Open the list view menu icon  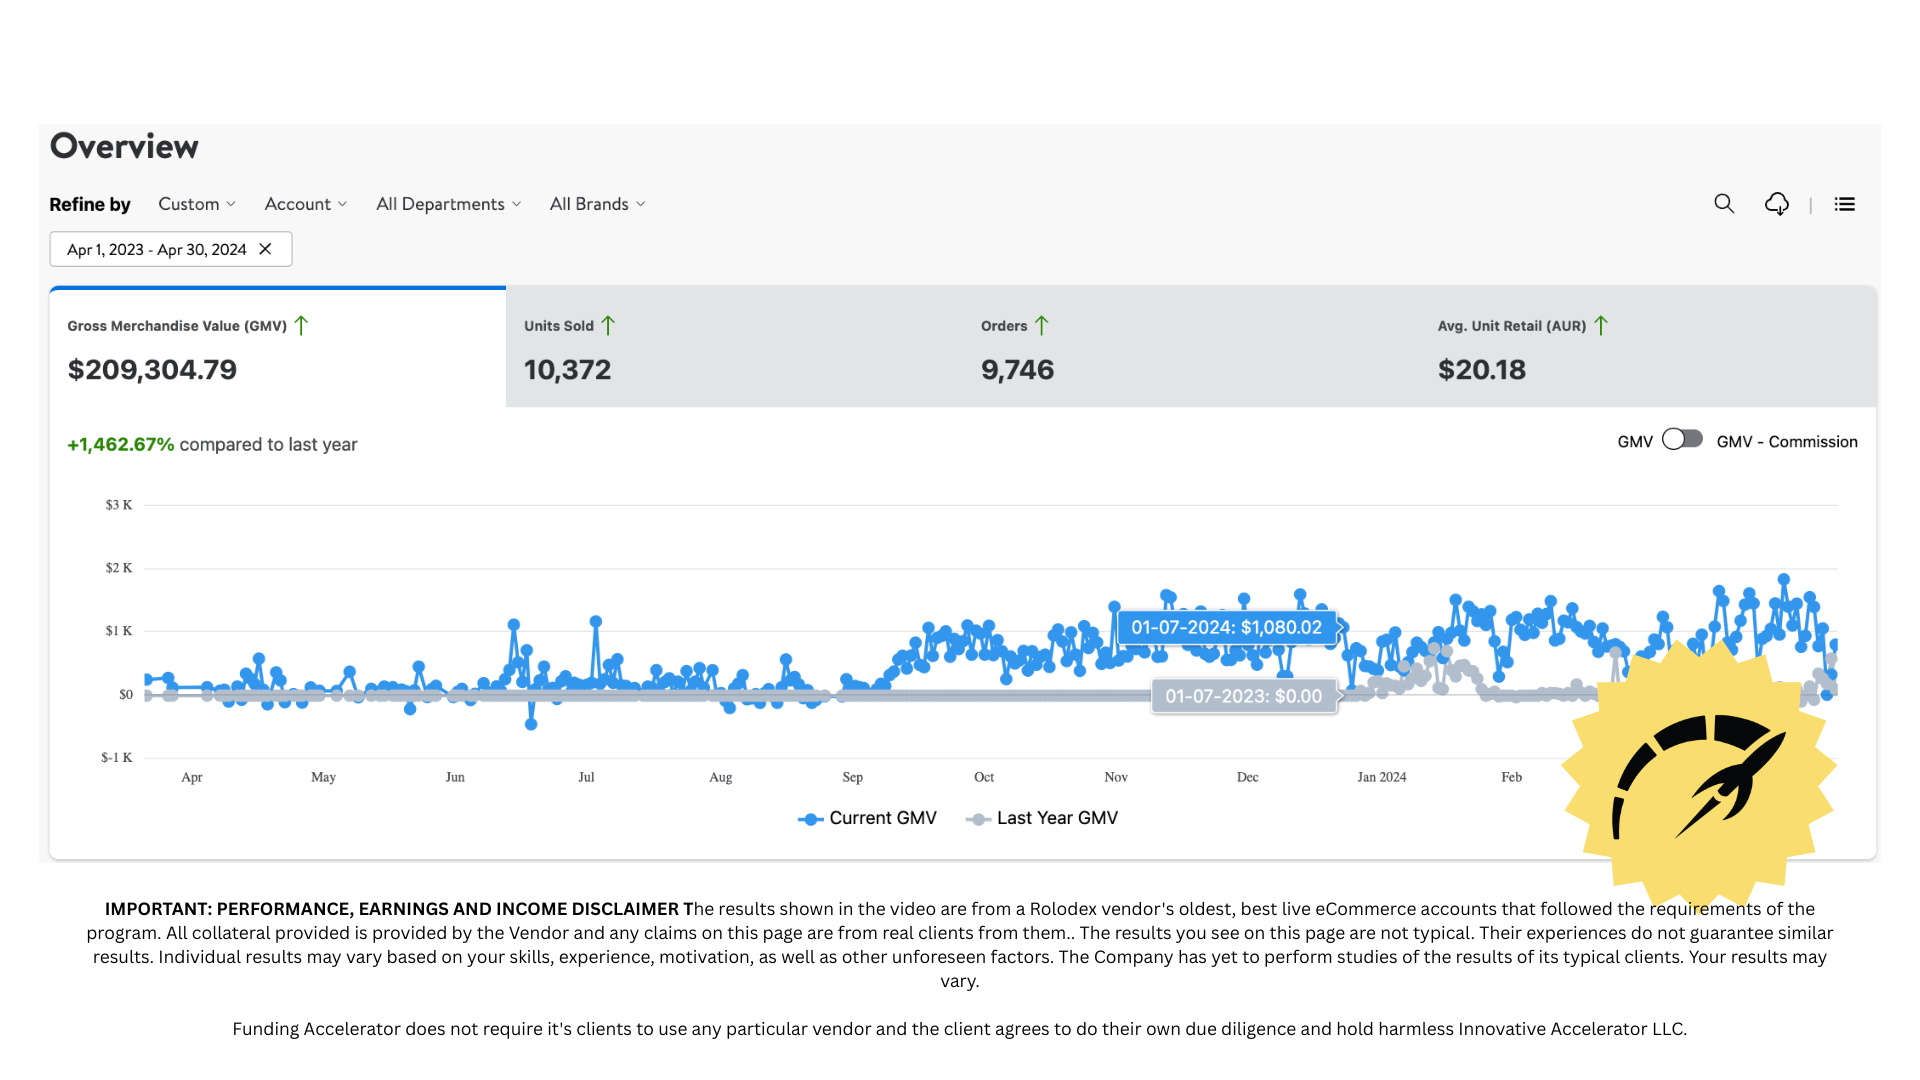(x=1845, y=204)
